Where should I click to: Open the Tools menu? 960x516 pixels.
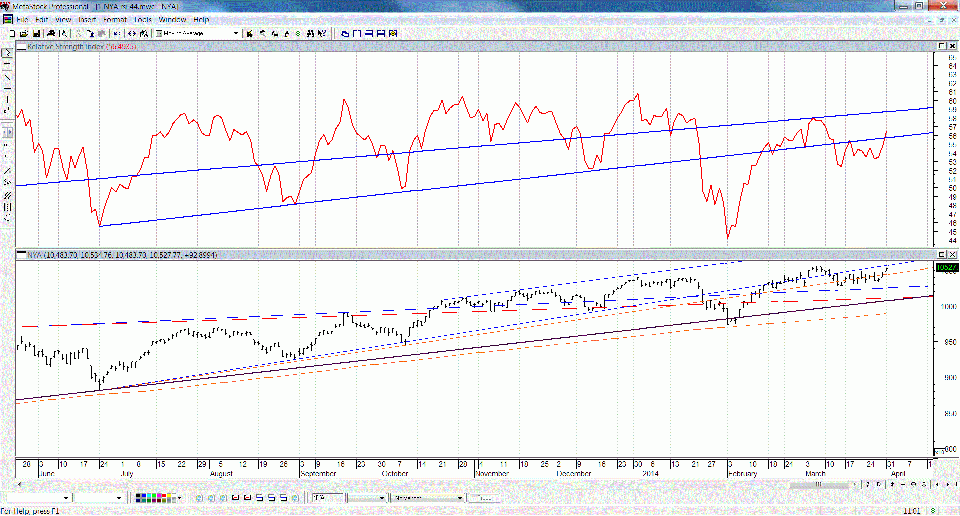(143, 19)
